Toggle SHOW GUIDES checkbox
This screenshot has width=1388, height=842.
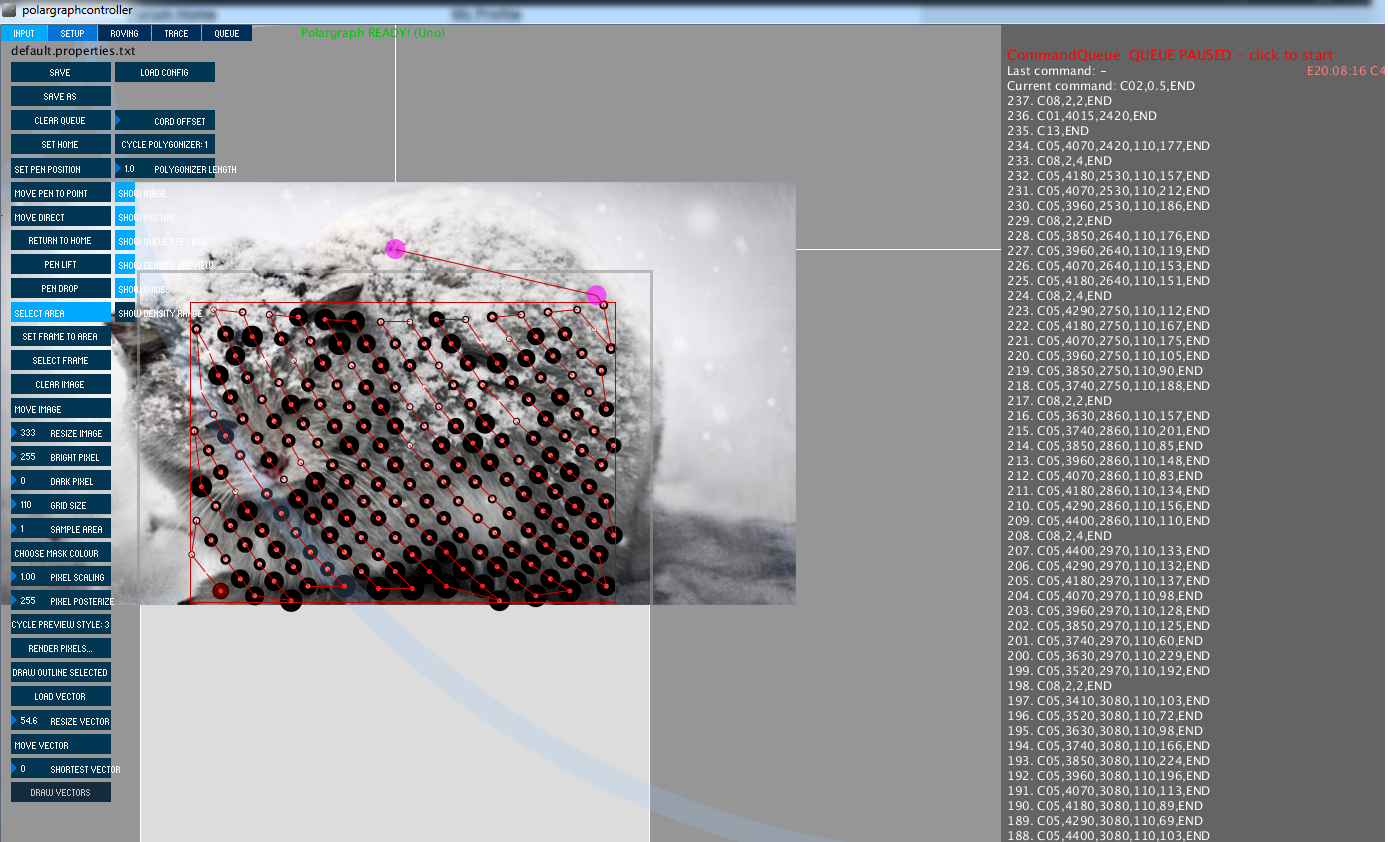click(x=125, y=289)
